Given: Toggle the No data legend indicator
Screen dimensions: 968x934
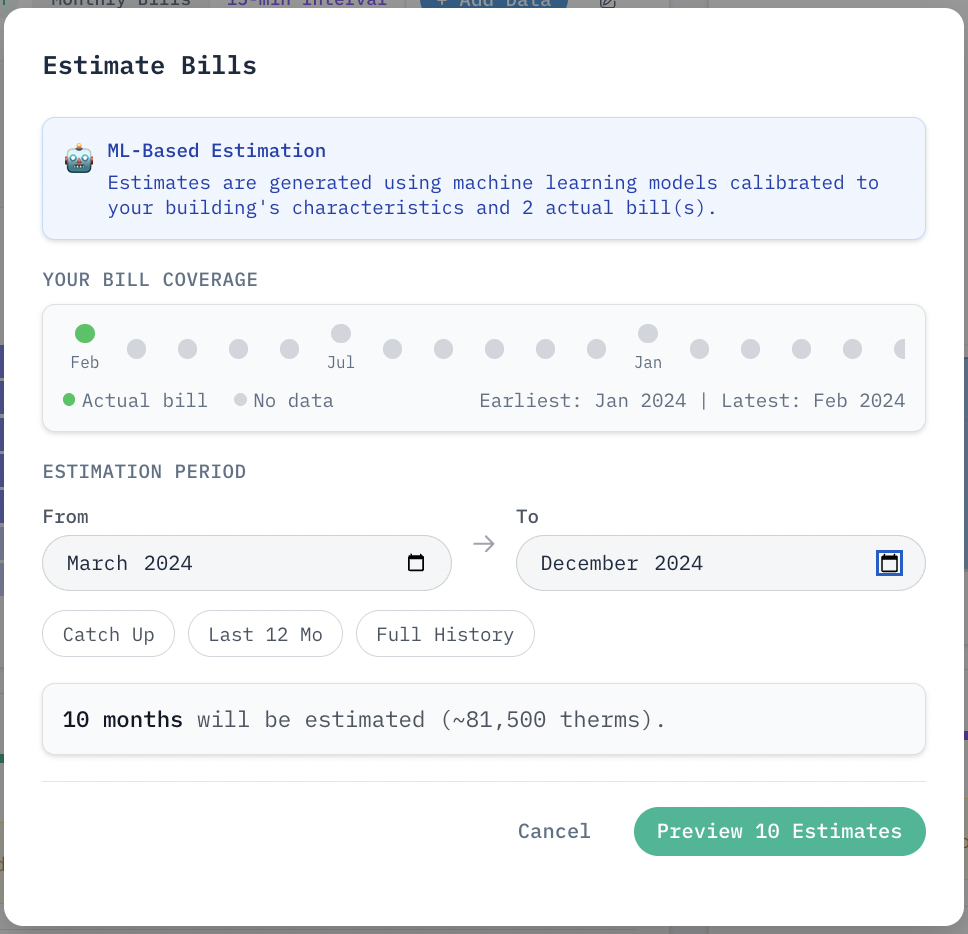Looking at the screenshot, I should 240,399.
